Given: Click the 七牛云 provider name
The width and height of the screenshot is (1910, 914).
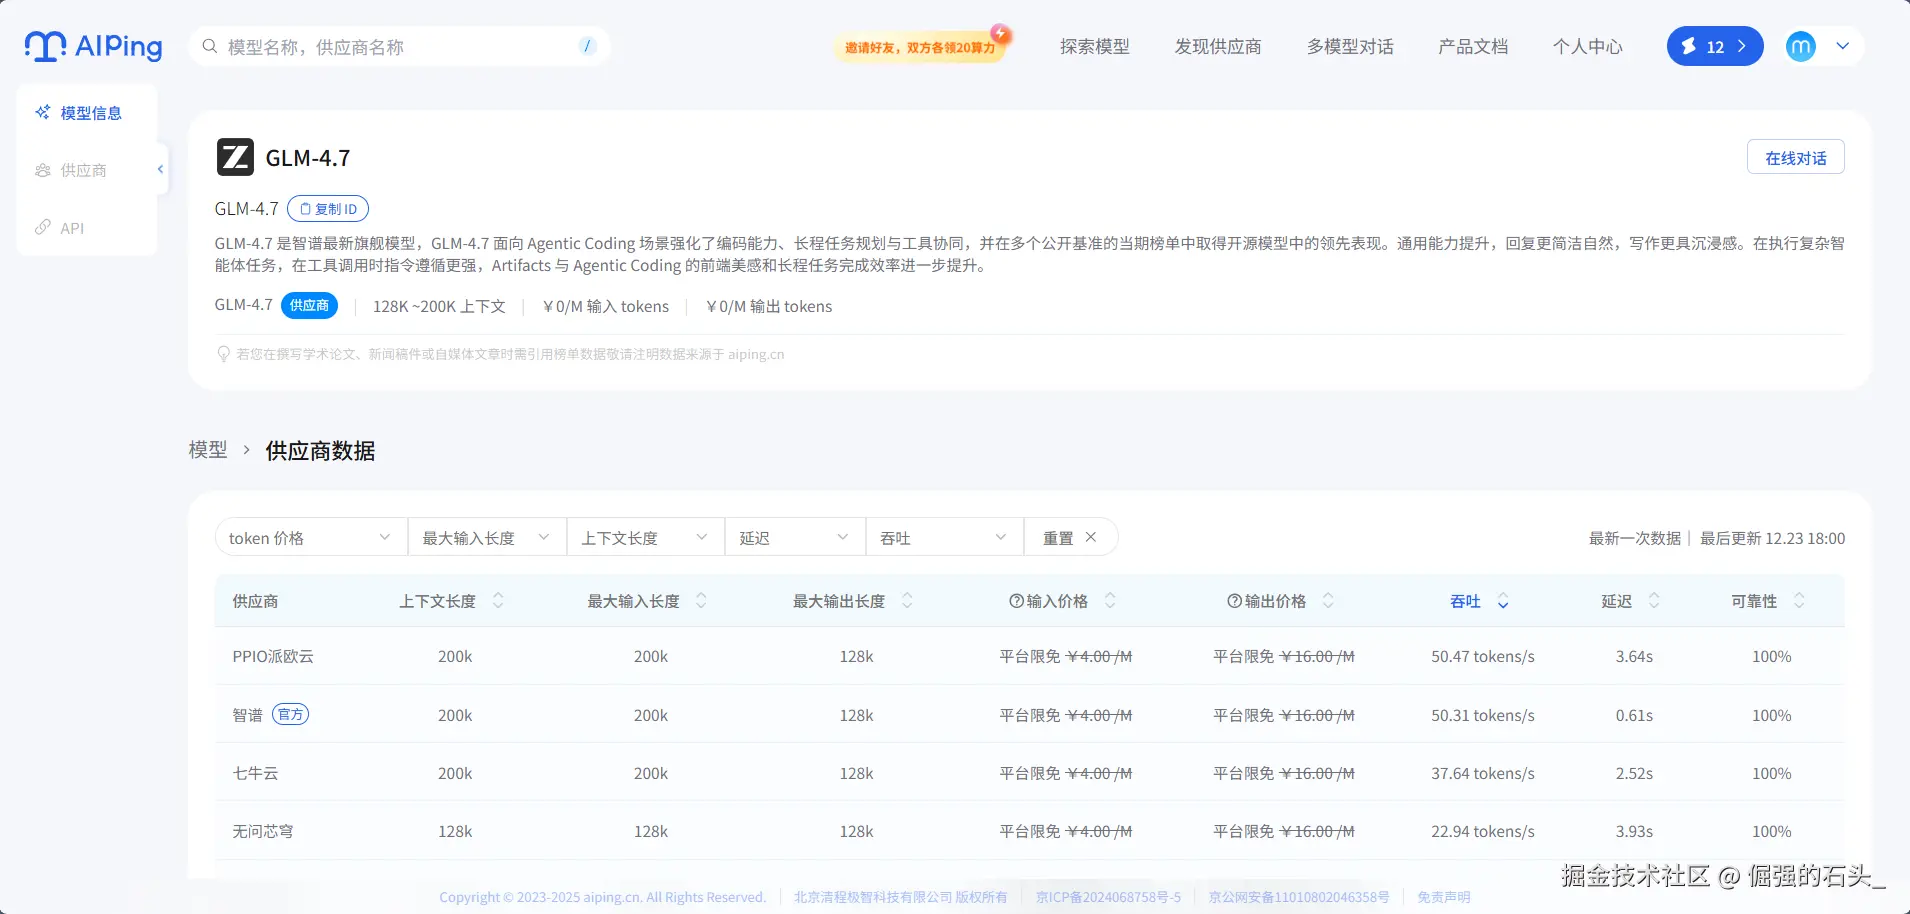Looking at the screenshot, I should (x=255, y=773).
